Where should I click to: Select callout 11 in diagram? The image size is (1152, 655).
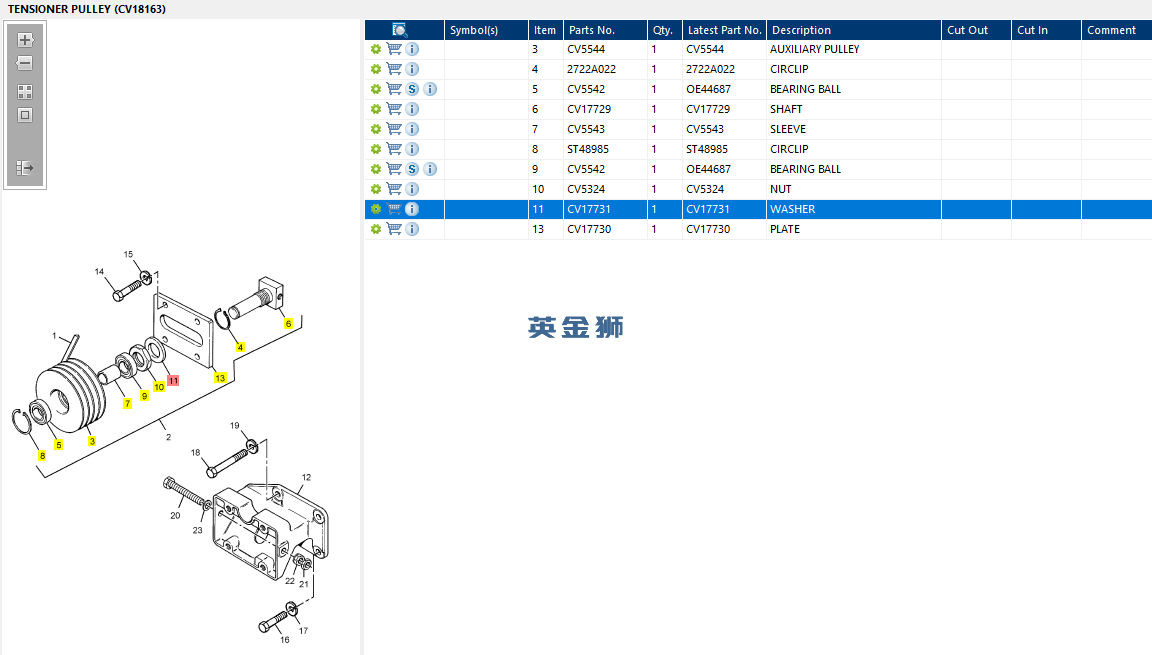click(x=173, y=380)
